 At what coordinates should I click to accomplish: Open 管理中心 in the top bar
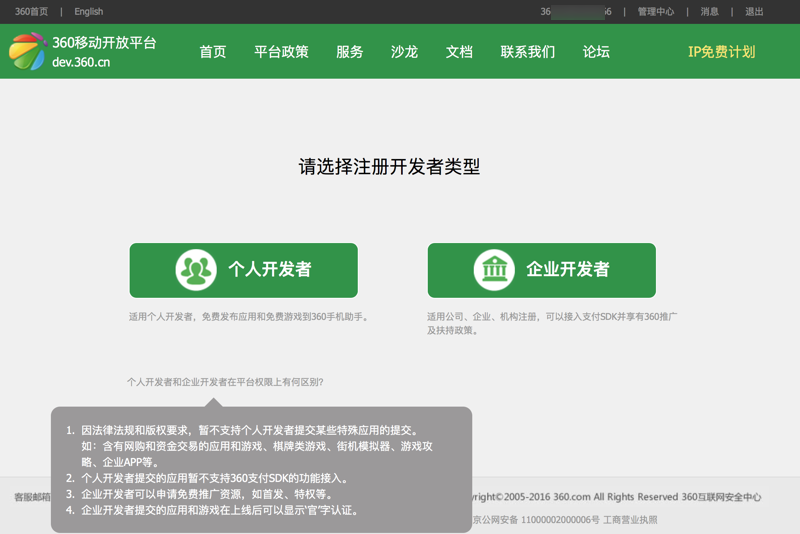[x=656, y=11]
